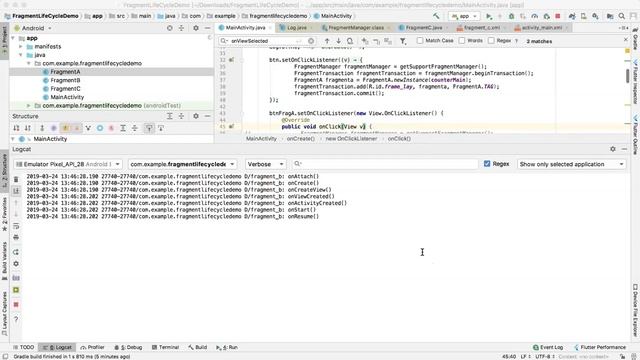Collapse the java folder

21,55
